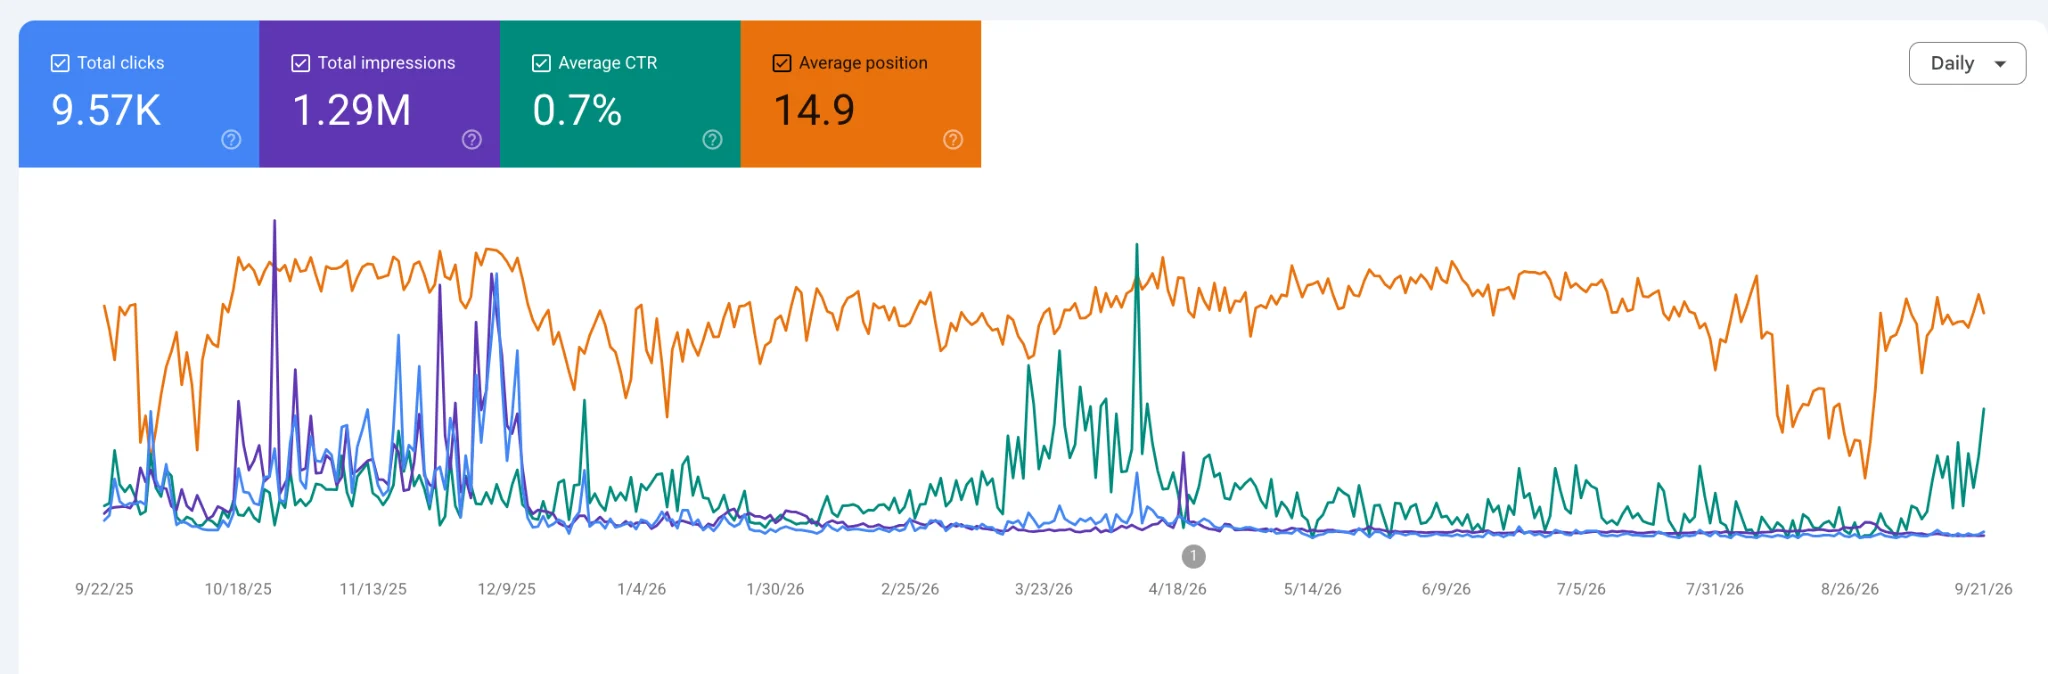
Task: Open help for Total impressions metric
Action: click(472, 140)
